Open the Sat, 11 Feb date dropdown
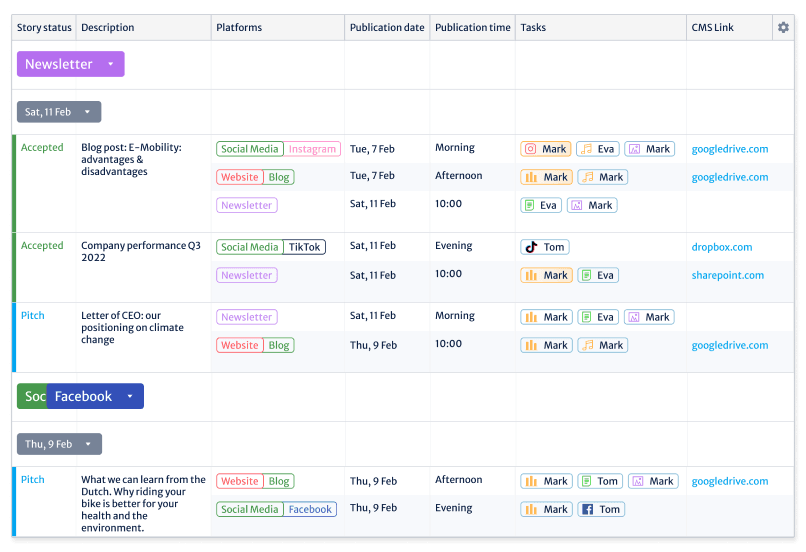 [87, 112]
